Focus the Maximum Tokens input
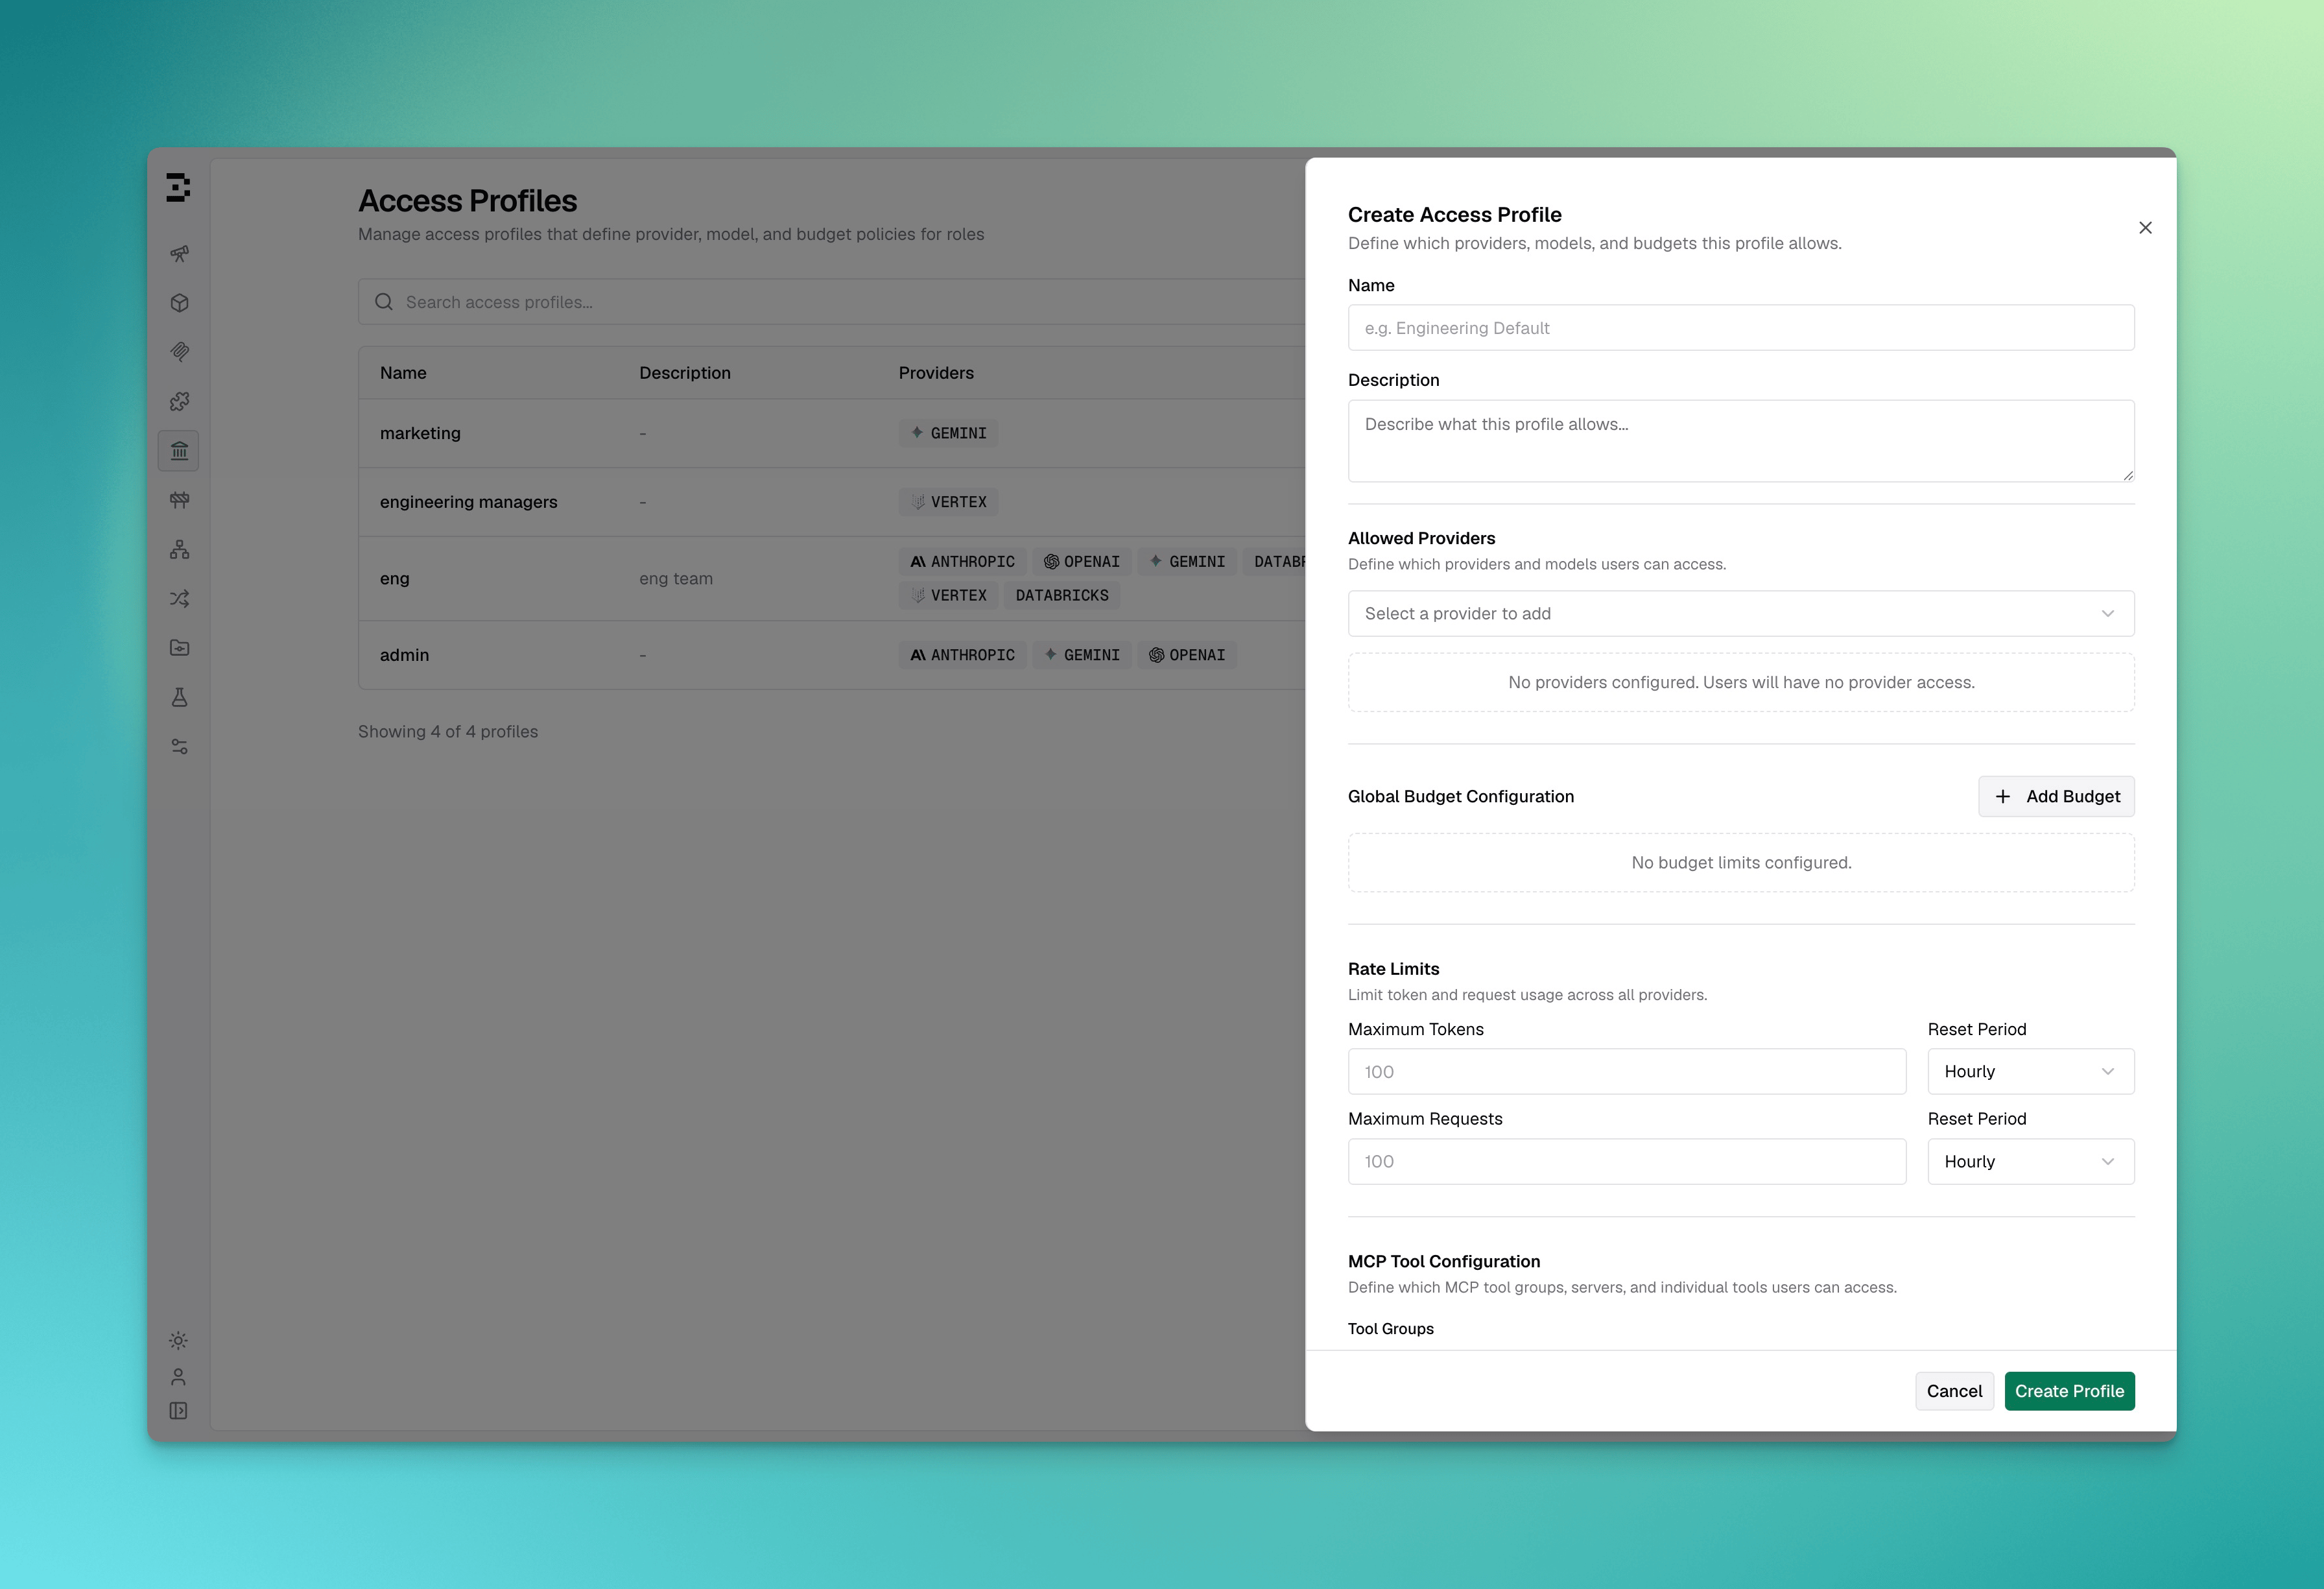The height and width of the screenshot is (1589, 2324). click(1627, 1072)
